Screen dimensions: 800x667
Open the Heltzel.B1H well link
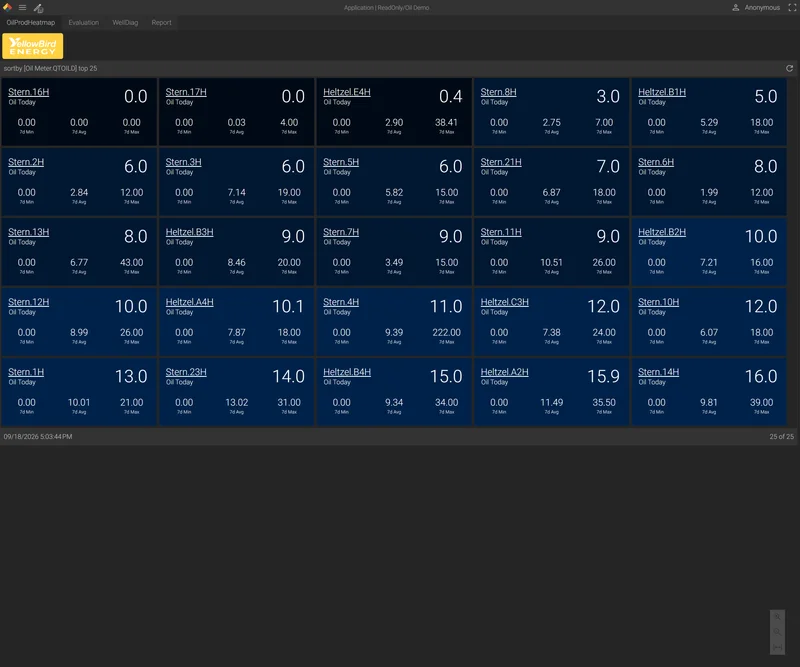[x=662, y=92]
